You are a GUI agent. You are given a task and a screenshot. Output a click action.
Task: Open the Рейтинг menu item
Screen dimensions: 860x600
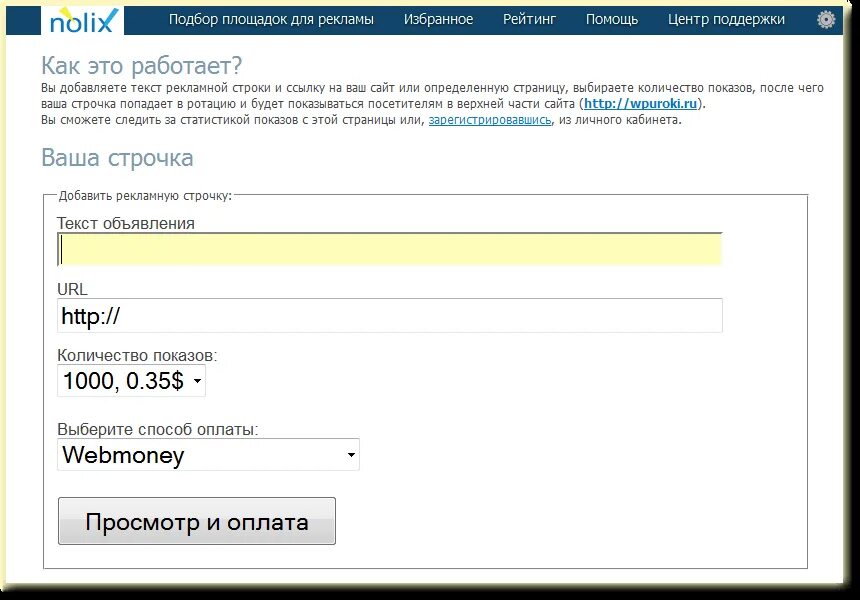529,20
